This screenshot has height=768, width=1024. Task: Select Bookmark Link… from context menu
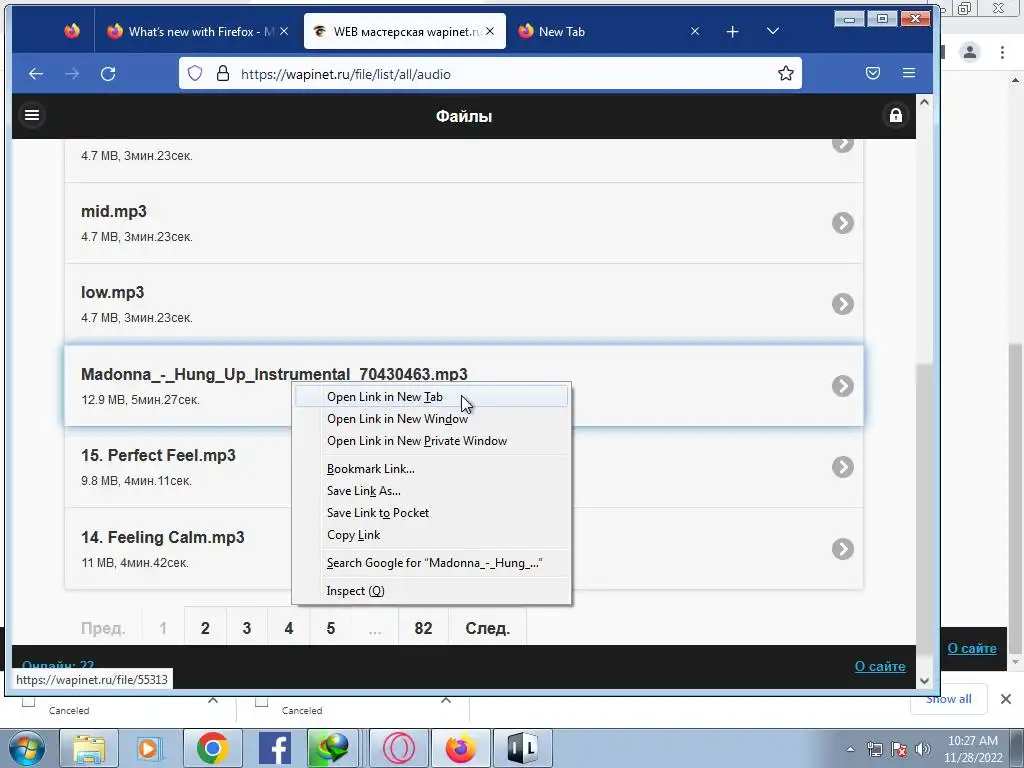[x=431, y=469]
